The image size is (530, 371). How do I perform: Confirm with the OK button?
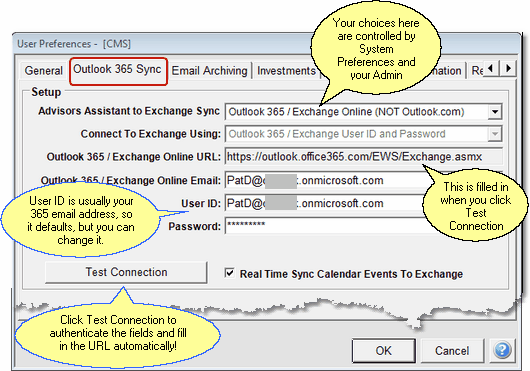pos(384,351)
